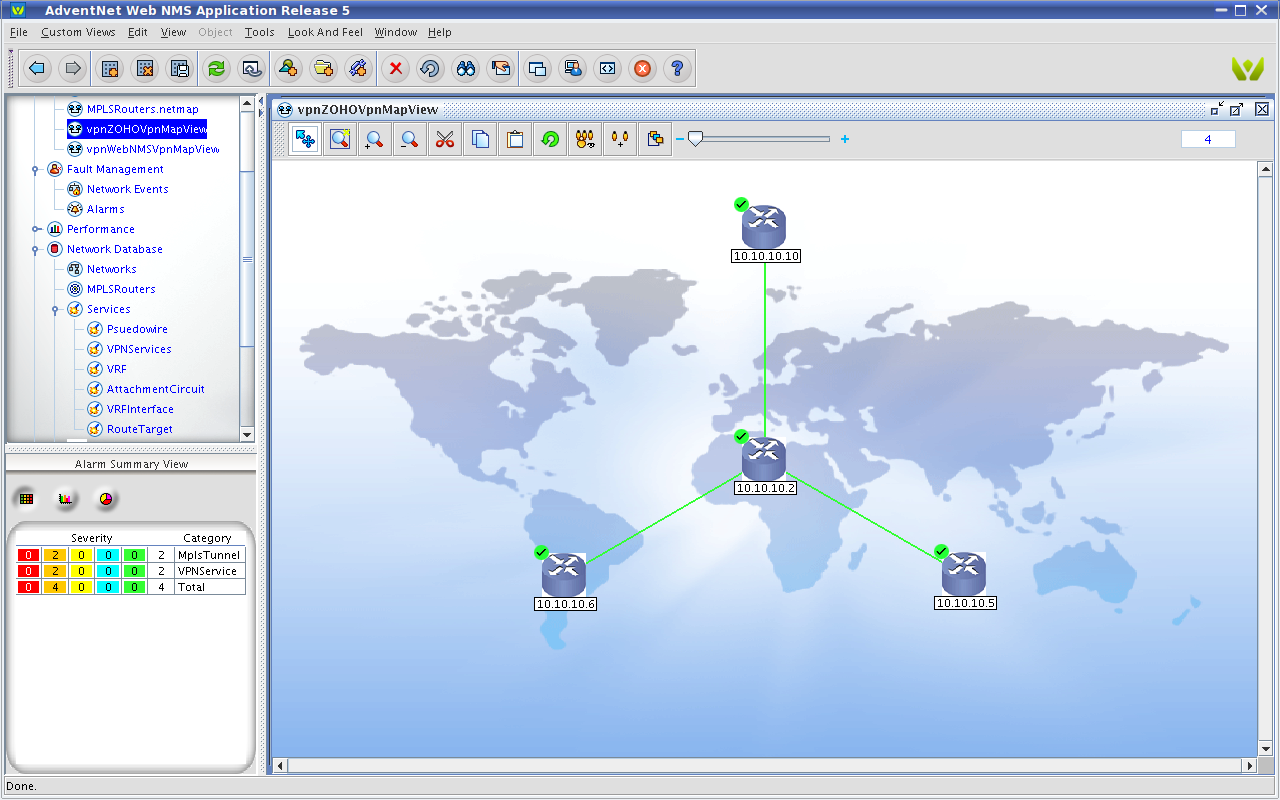Maximize the vpnZOHOVpnMapView internal frame

pyautogui.click(x=1237, y=109)
